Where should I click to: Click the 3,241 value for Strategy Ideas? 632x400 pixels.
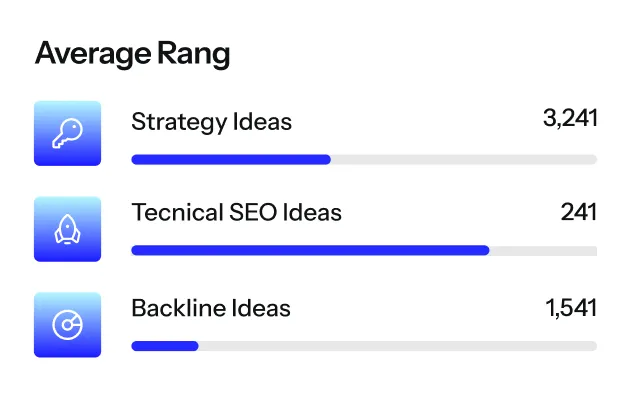pyautogui.click(x=570, y=118)
